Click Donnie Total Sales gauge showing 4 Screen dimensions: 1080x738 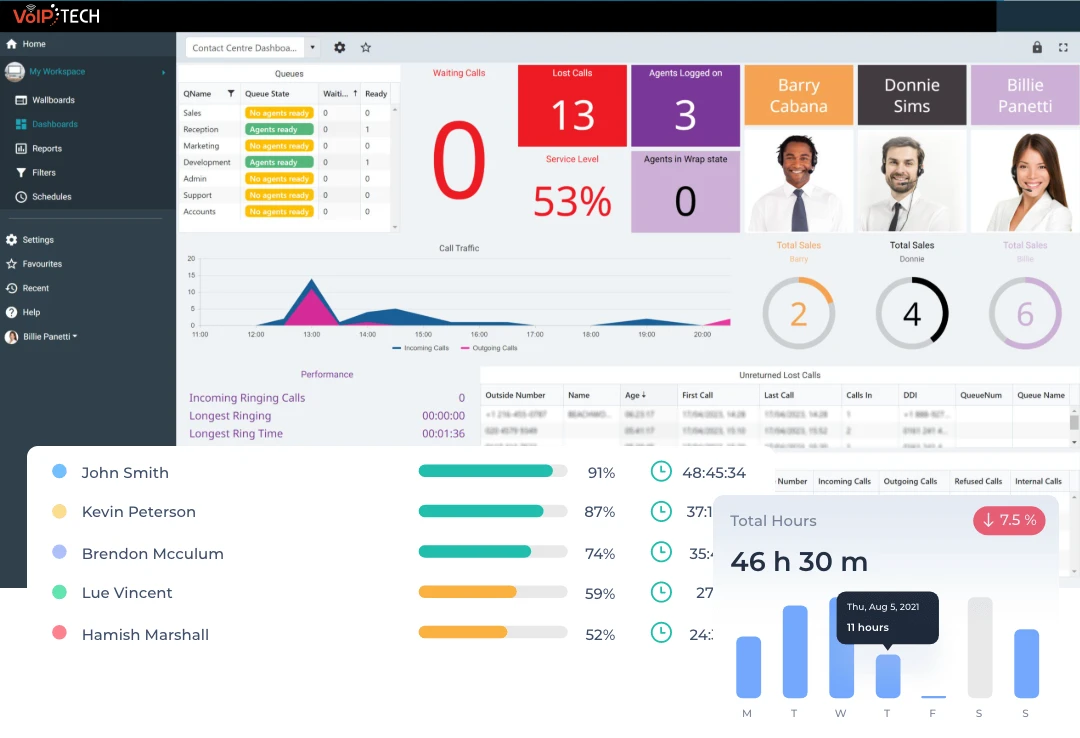coord(912,314)
